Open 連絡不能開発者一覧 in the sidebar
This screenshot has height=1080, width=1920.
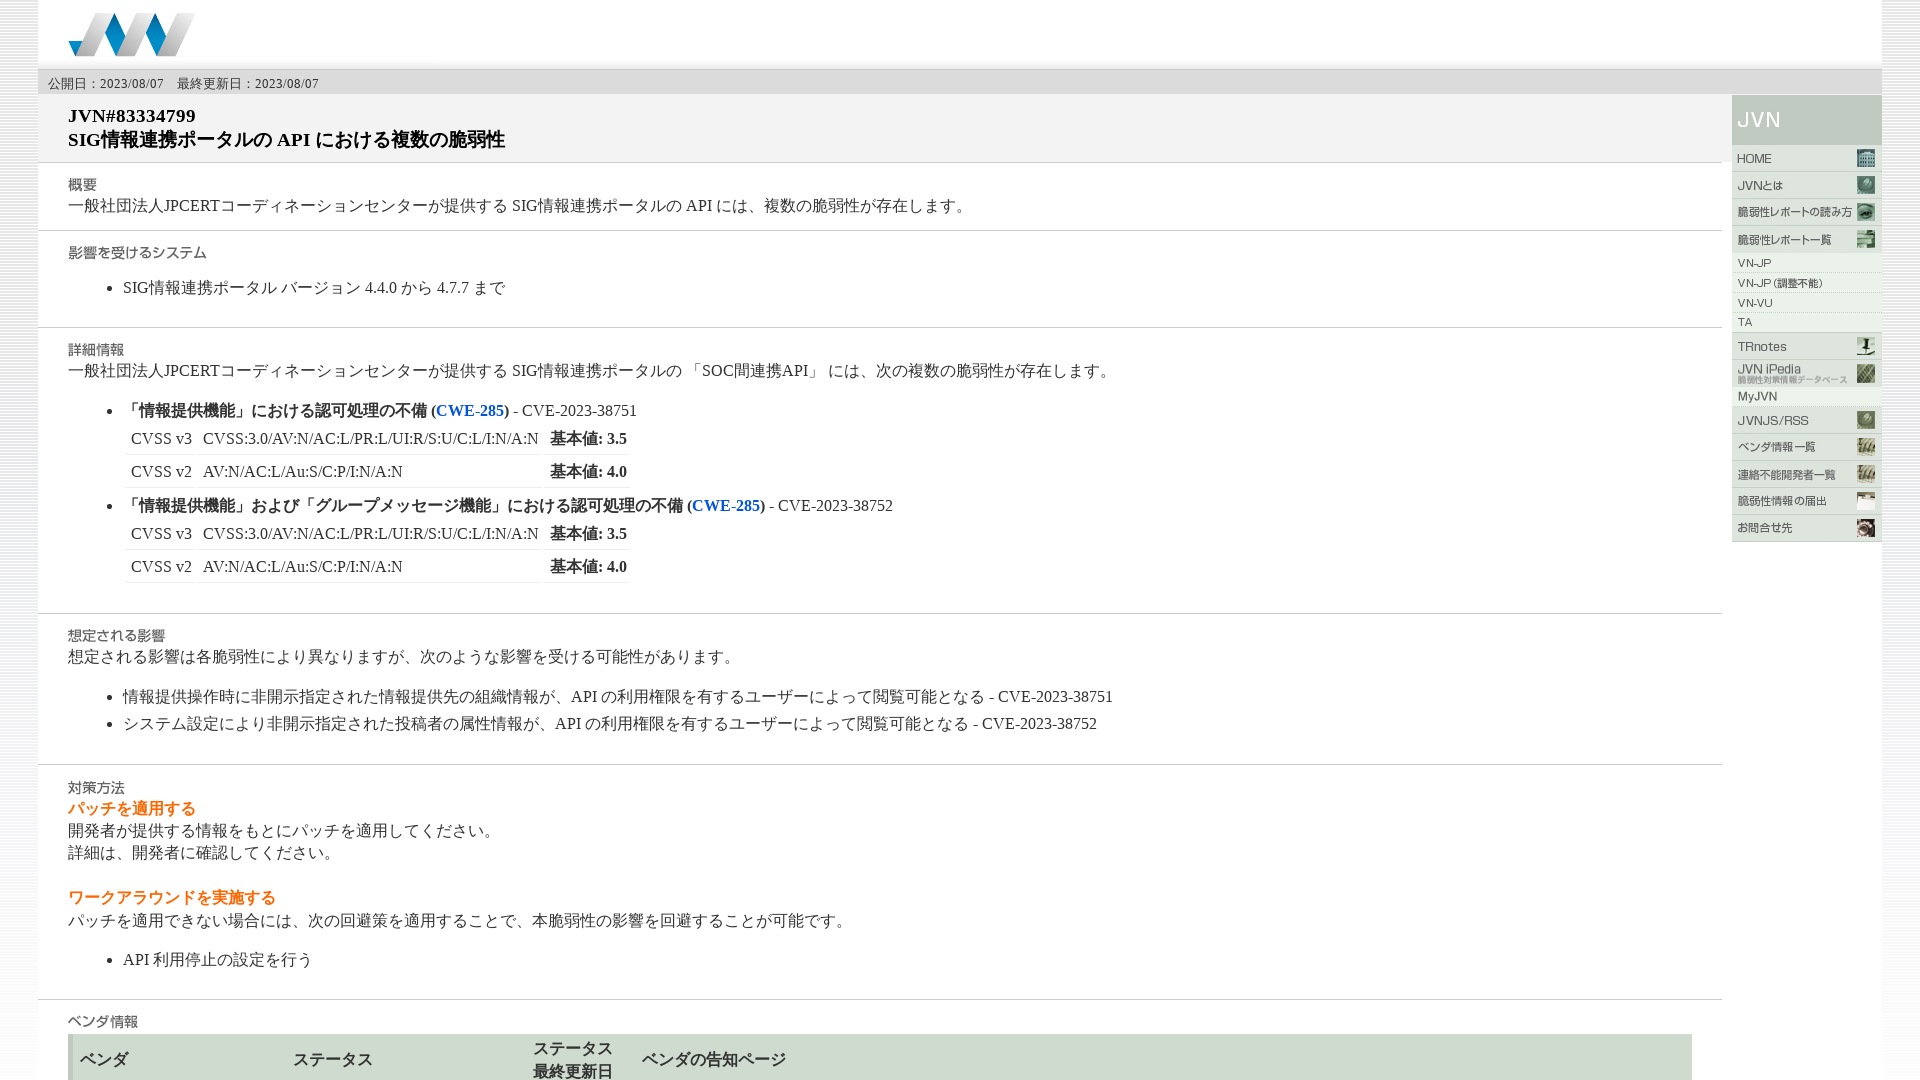coord(1806,475)
